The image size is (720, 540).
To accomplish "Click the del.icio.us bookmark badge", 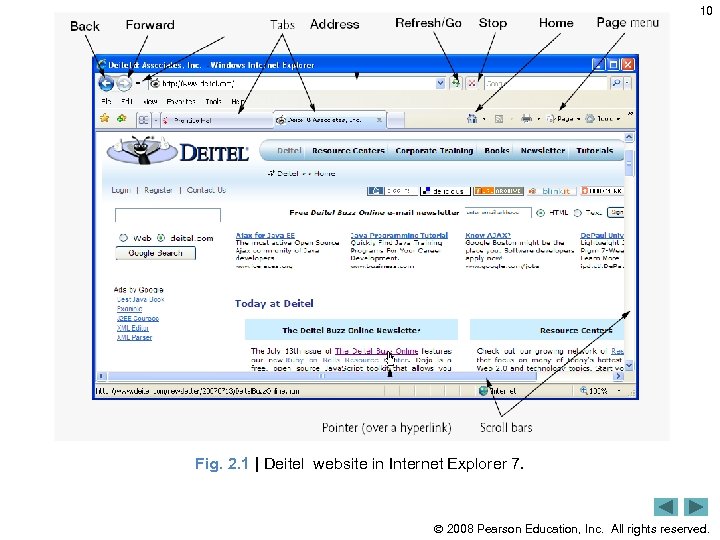I will pos(445,191).
